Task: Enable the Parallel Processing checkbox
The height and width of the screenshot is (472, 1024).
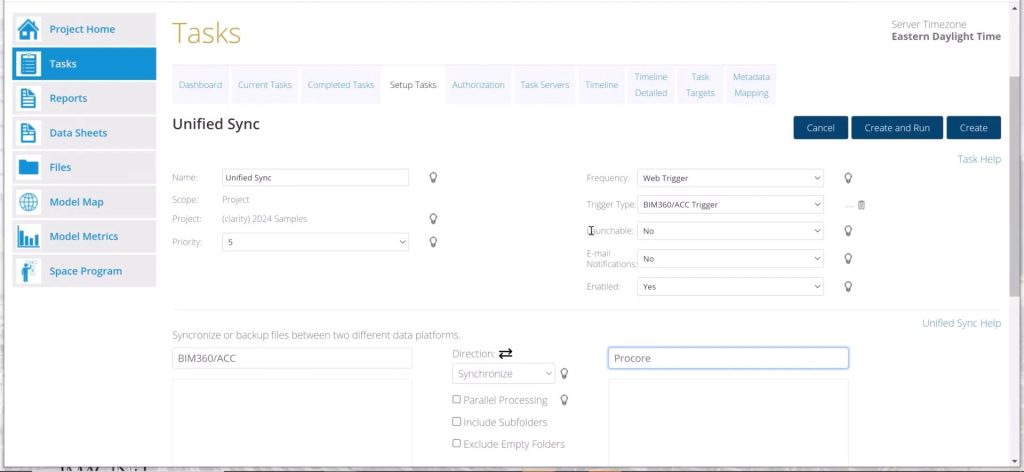Action: tap(456, 400)
